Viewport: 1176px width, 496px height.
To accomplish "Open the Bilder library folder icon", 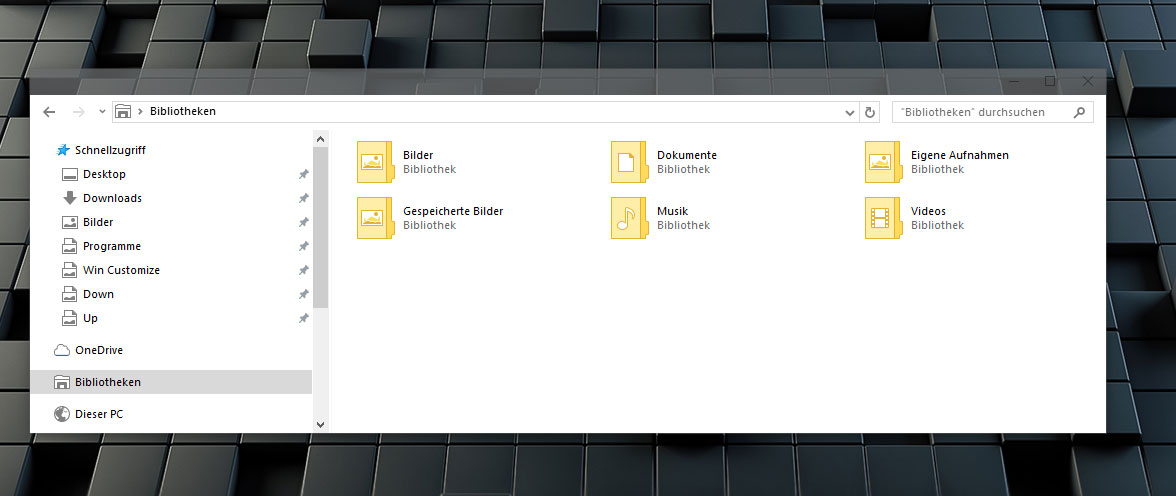I will coord(376,161).
